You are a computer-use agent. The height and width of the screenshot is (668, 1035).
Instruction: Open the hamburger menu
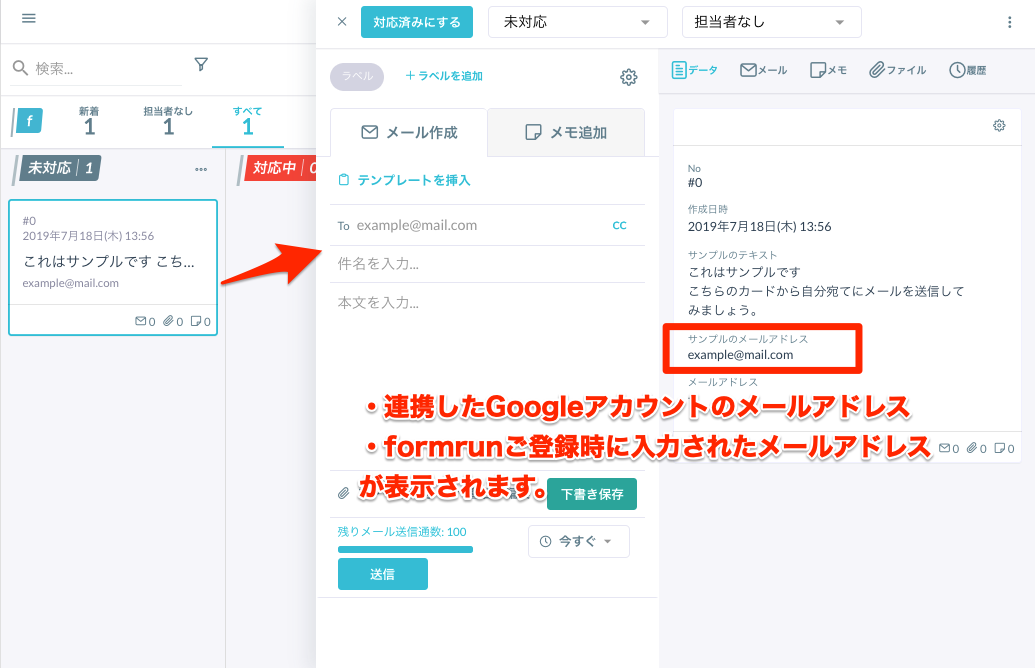coord(28,19)
